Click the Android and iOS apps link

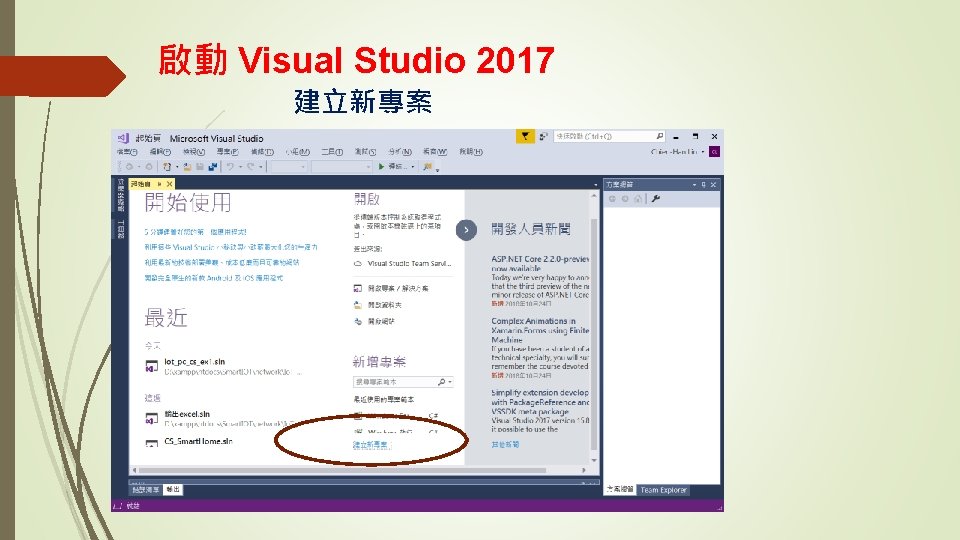pyautogui.click(x=214, y=278)
